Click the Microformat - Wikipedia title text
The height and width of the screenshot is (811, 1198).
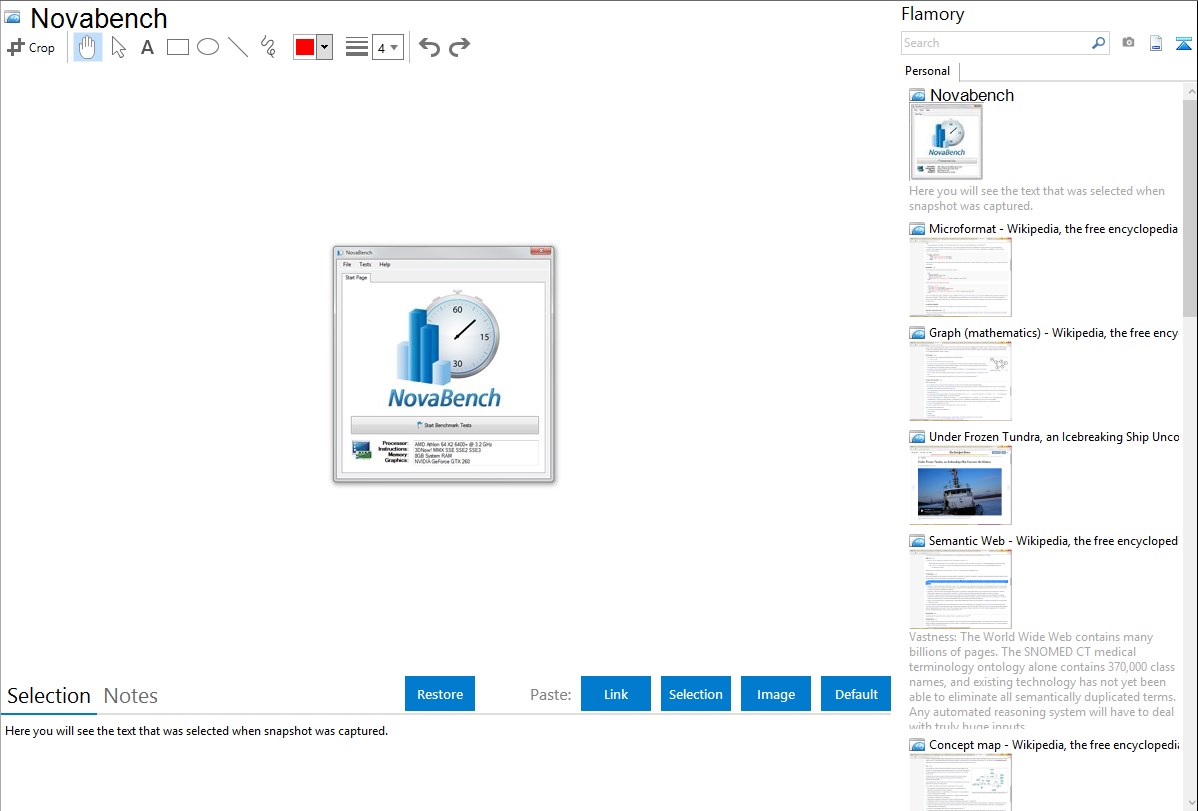pyautogui.click(x=1054, y=229)
